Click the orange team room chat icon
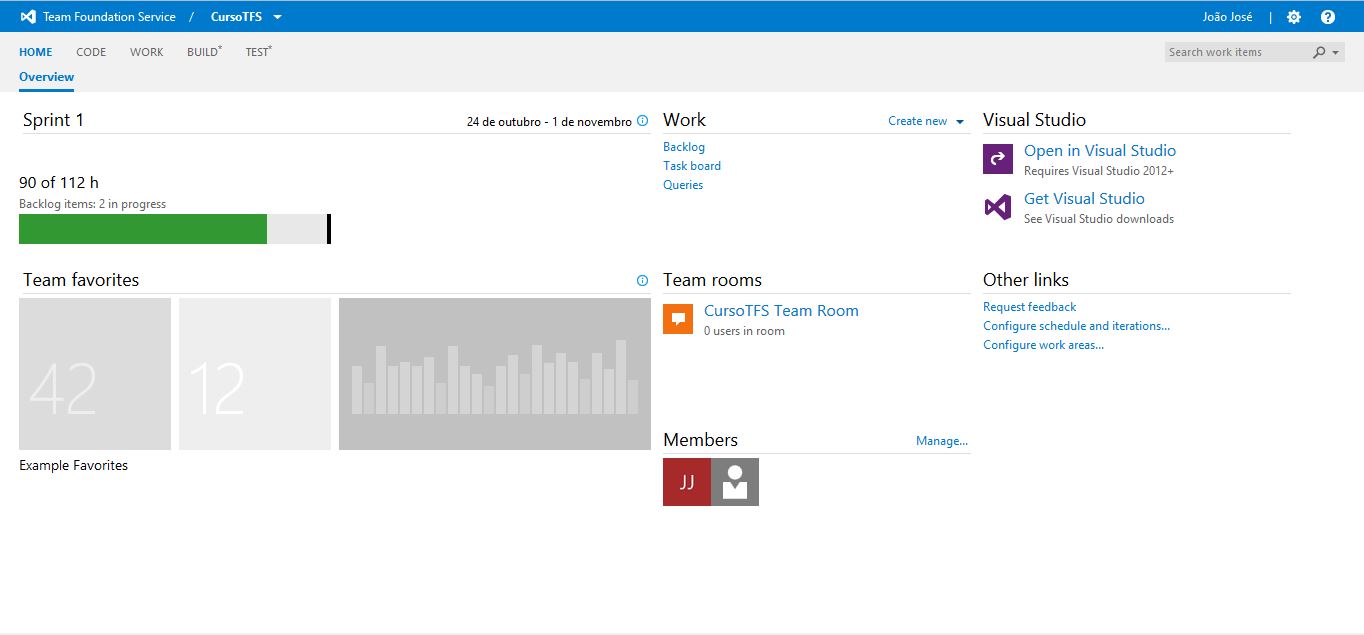 pyautogui.click(x=678, y=319)
